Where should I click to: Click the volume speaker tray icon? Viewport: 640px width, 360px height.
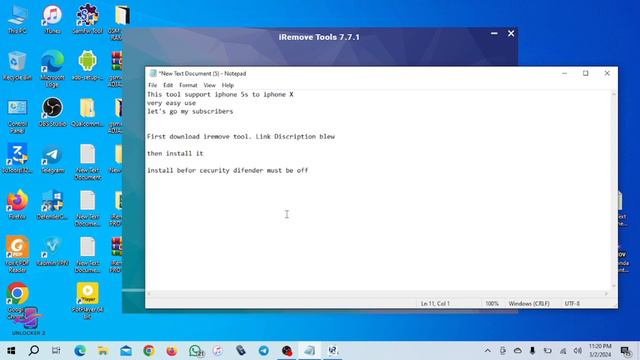(578, 351)
